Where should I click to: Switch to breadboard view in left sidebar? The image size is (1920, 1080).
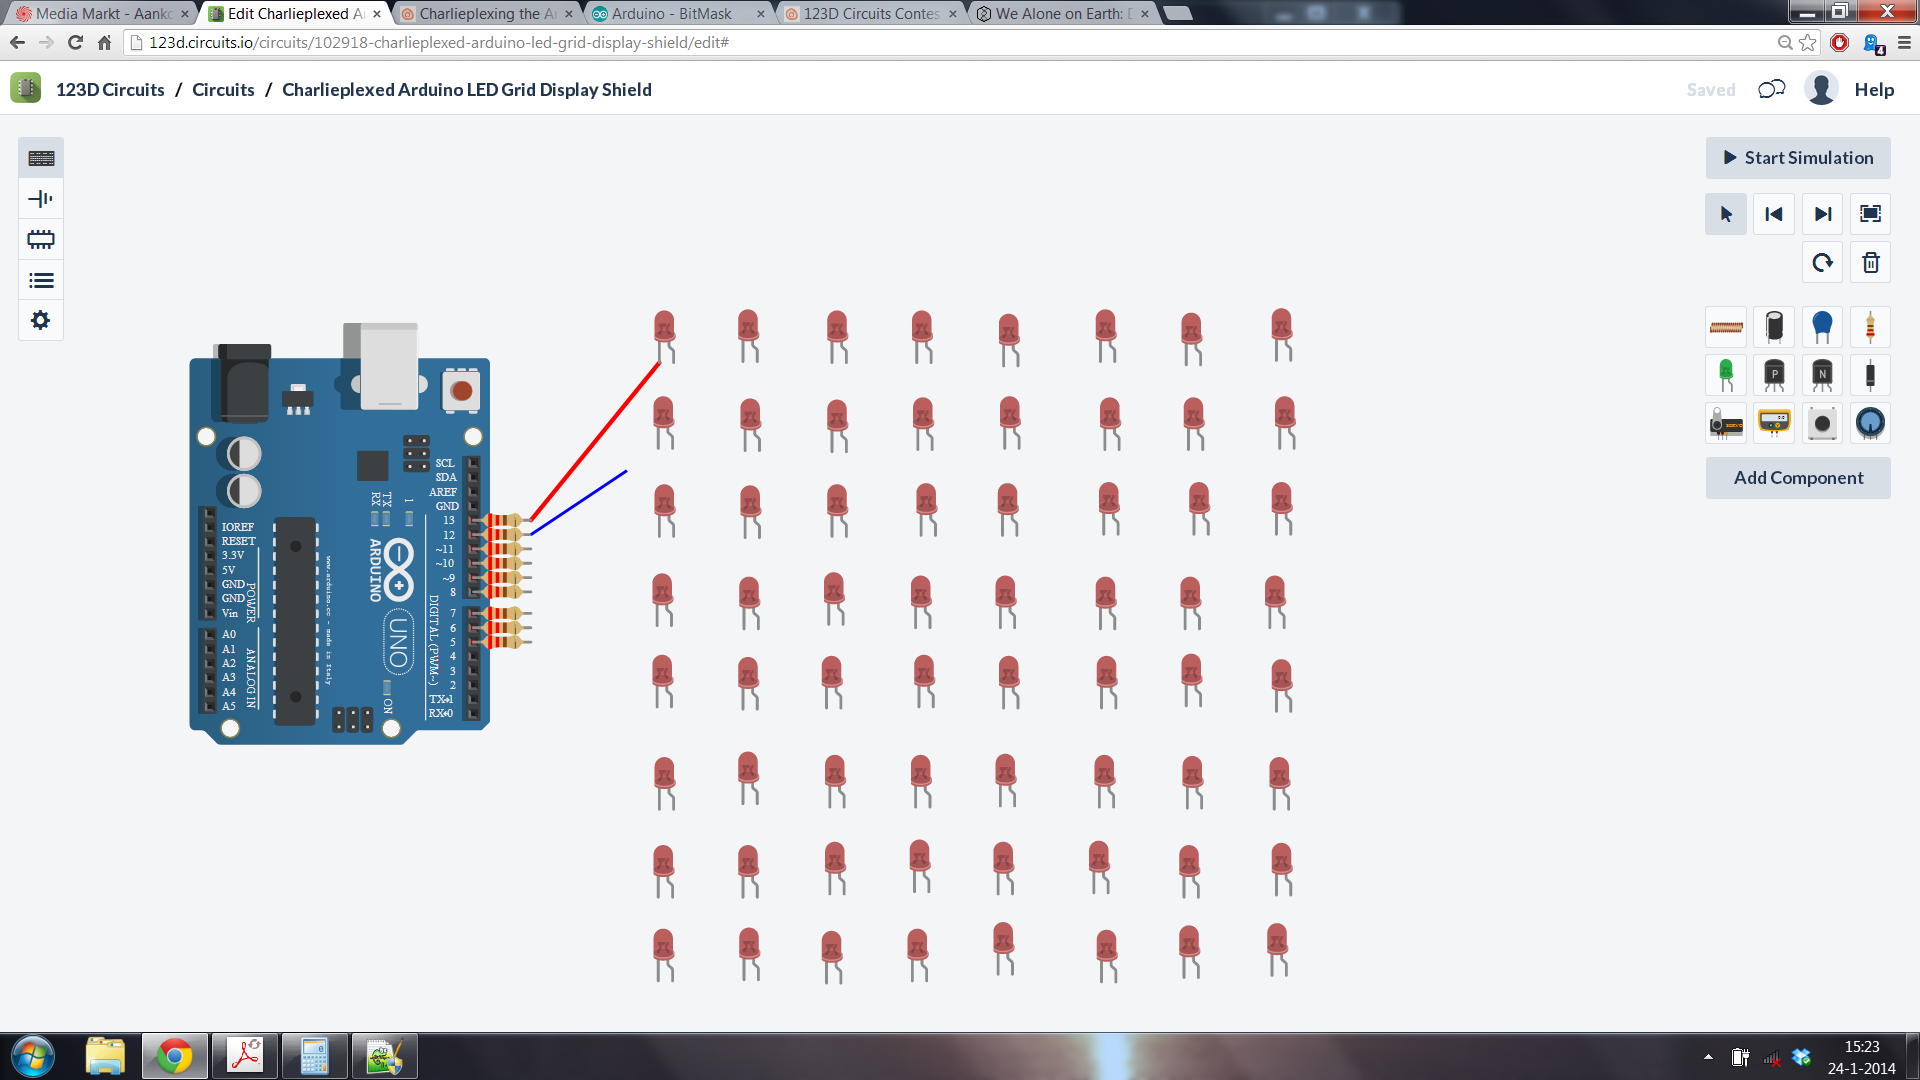click(x=39, y=157)
